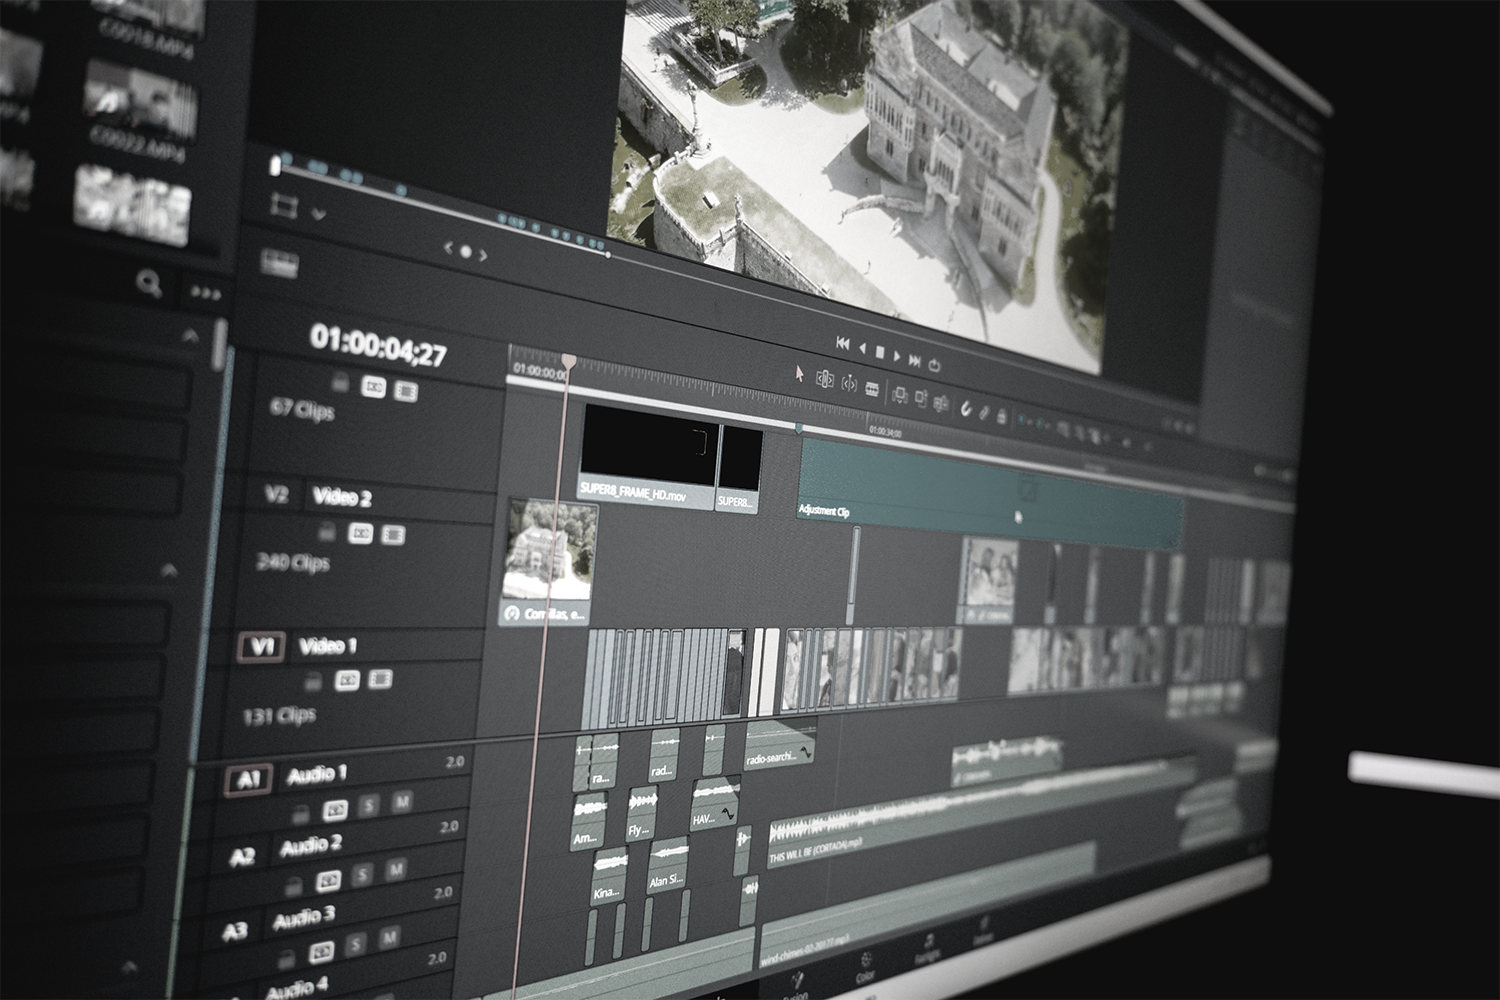Pick the Blade razor tool
This screenshot has height=1000, width=1500.
(872, 389)
